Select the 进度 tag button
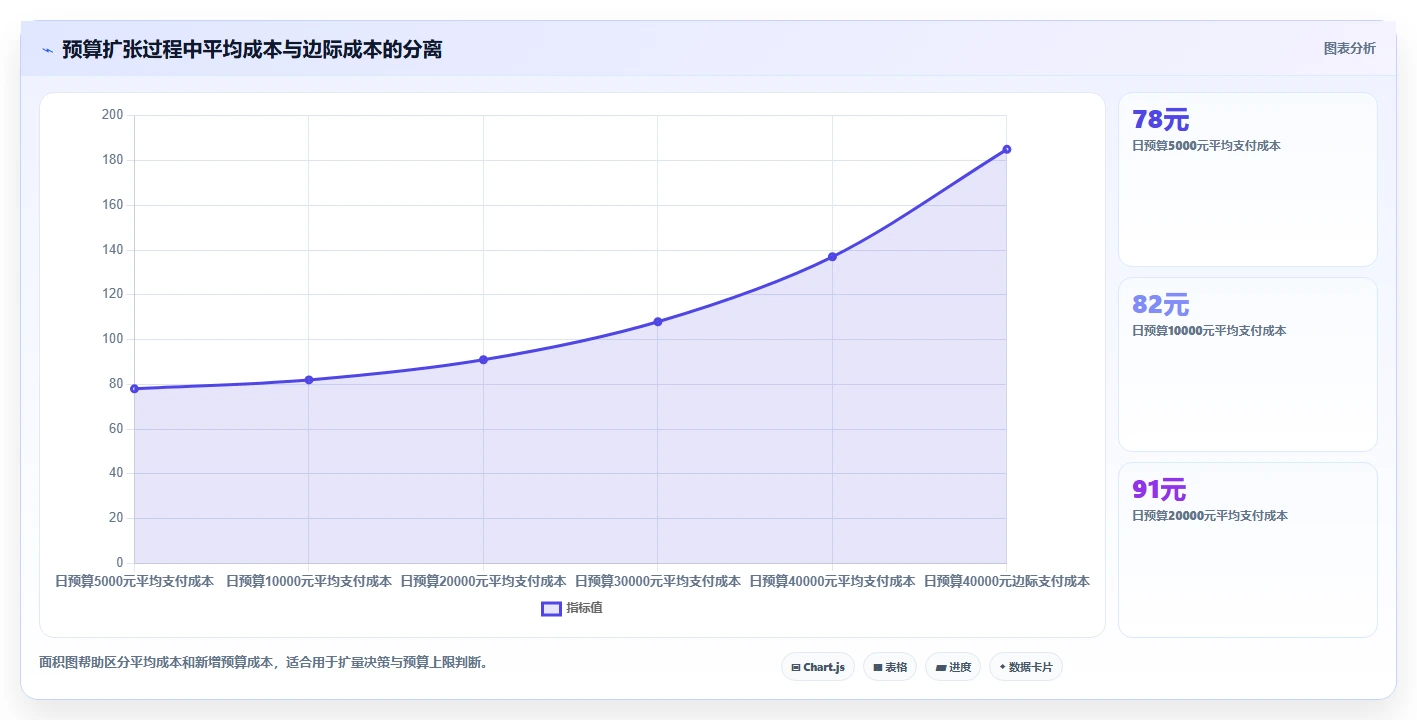The image size is (1417, 720). point(953,667)
